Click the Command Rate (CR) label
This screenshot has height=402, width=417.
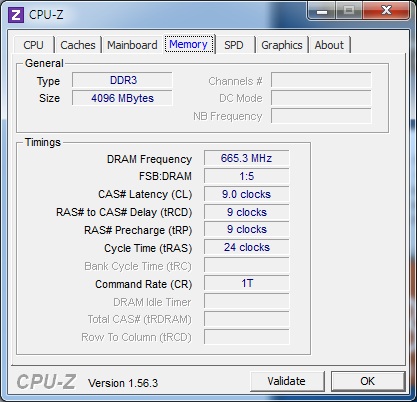point(144,284)
